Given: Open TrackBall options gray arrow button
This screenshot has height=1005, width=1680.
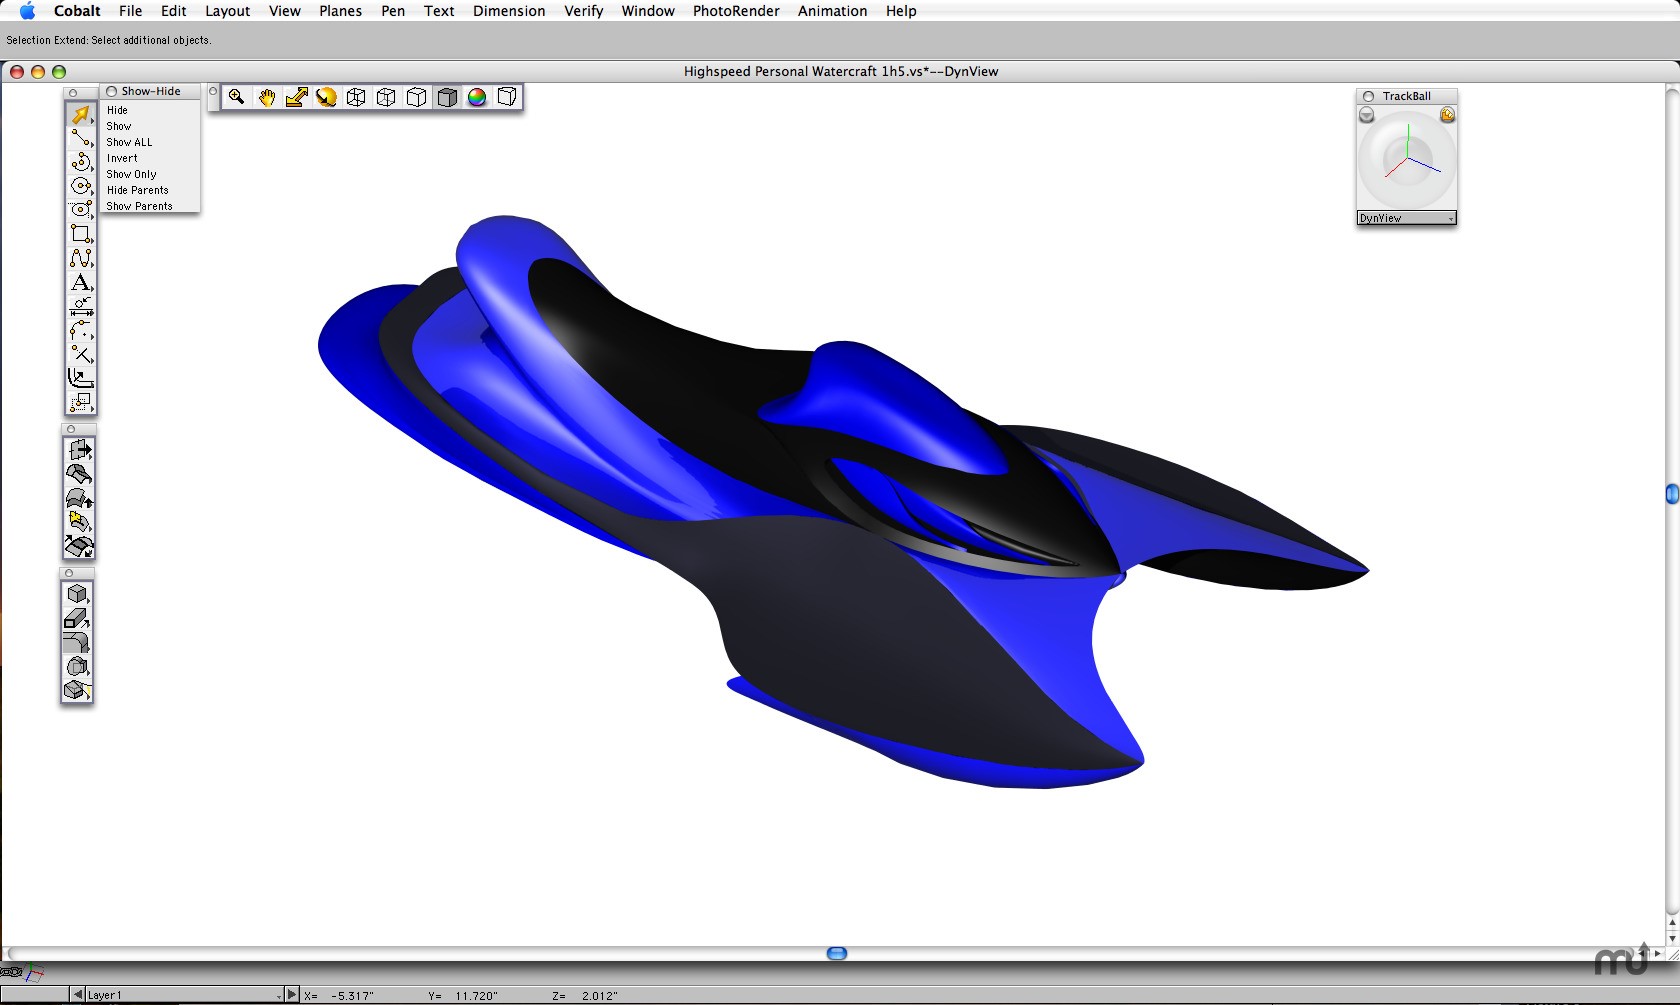Looking at the screenshot, I should click(1366, 116).
